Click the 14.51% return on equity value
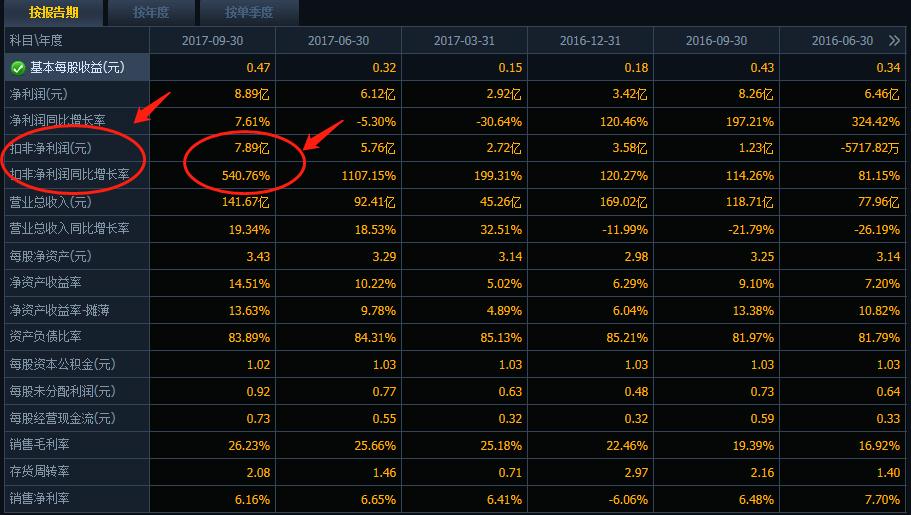This screenshot has width=911, height=515. (x=249, y=284)
